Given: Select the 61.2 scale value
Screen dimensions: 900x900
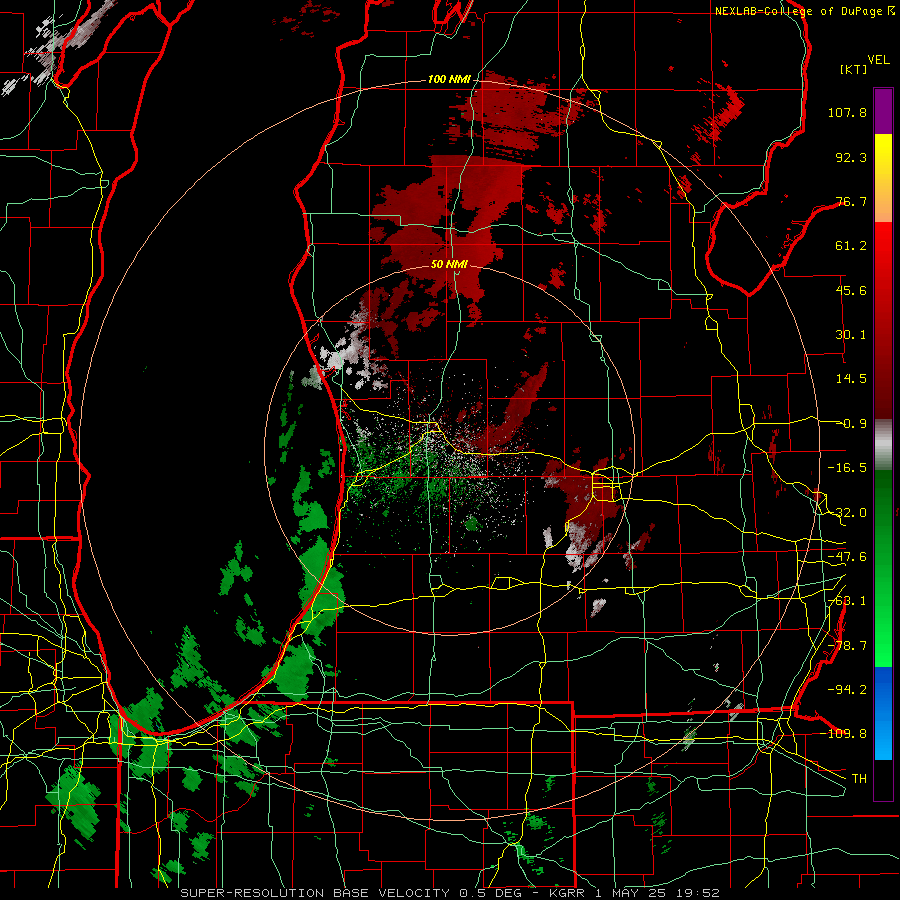Looking at the screenshot, I should (x=851, y=246).
